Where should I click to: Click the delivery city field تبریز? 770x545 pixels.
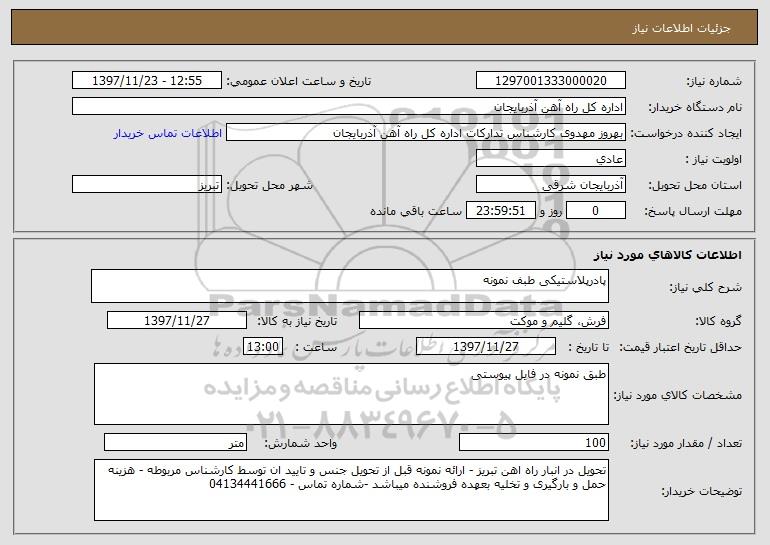click(x=147, y=185)
